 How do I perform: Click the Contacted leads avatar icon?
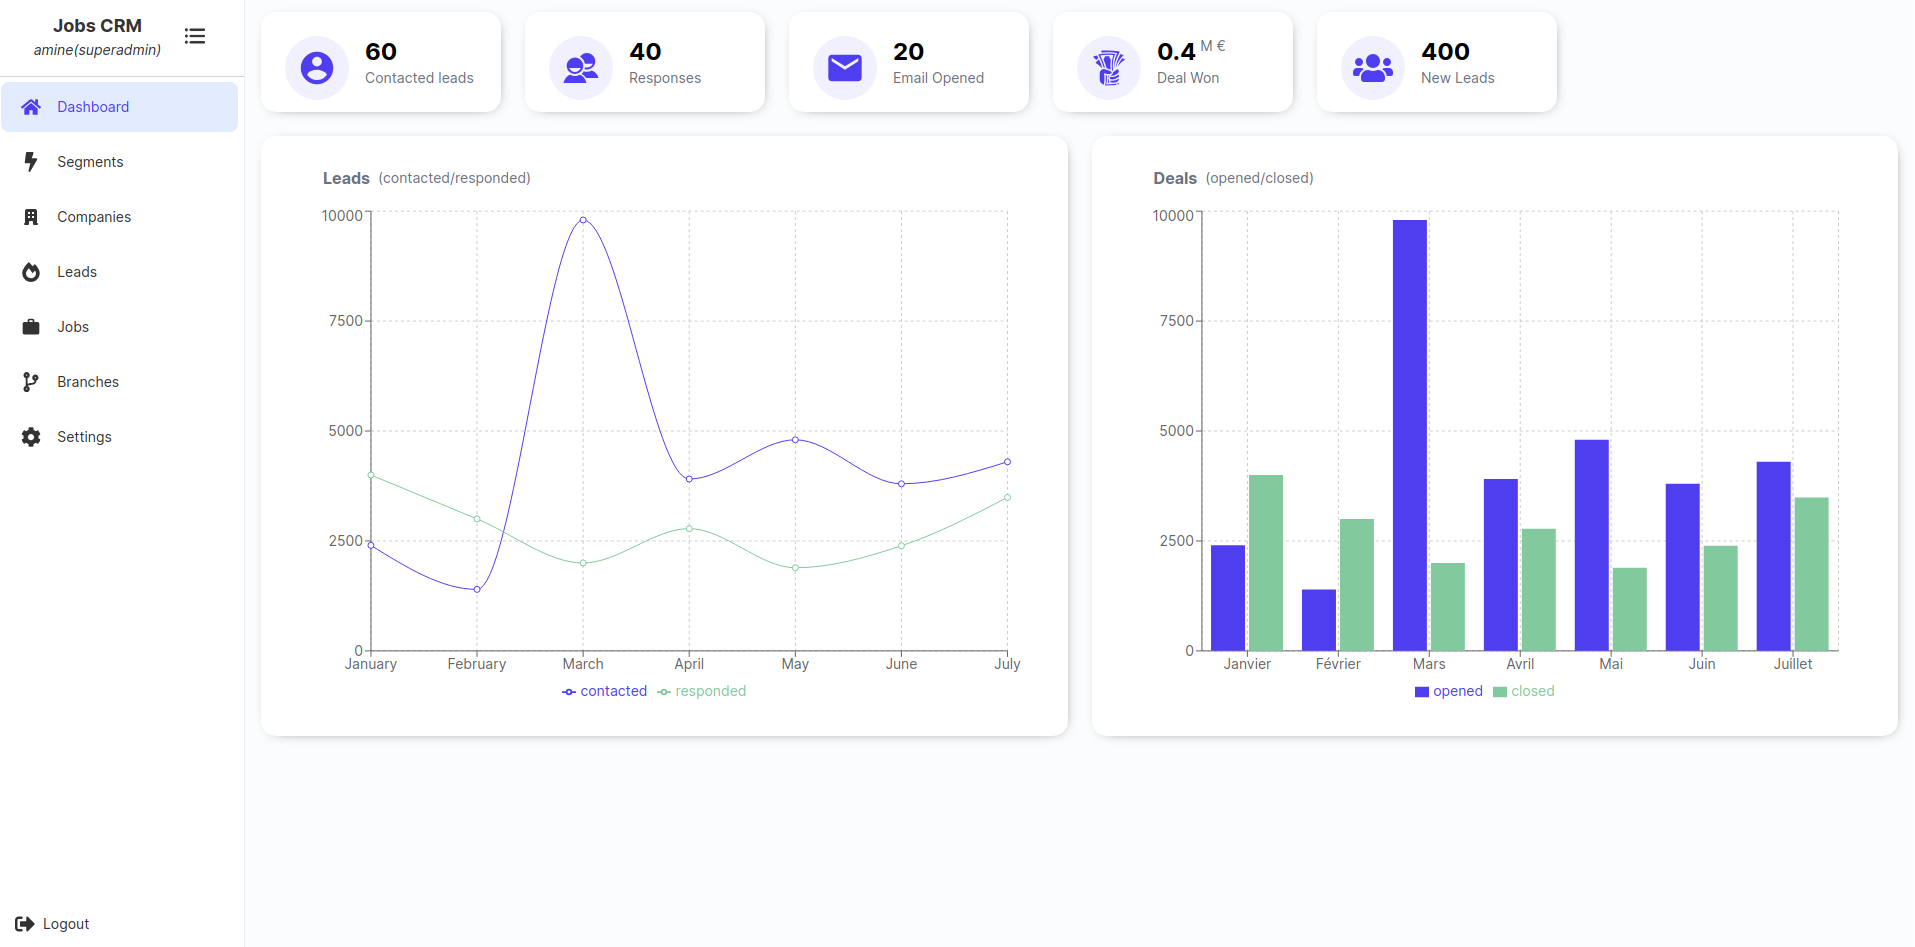[316, 67]
